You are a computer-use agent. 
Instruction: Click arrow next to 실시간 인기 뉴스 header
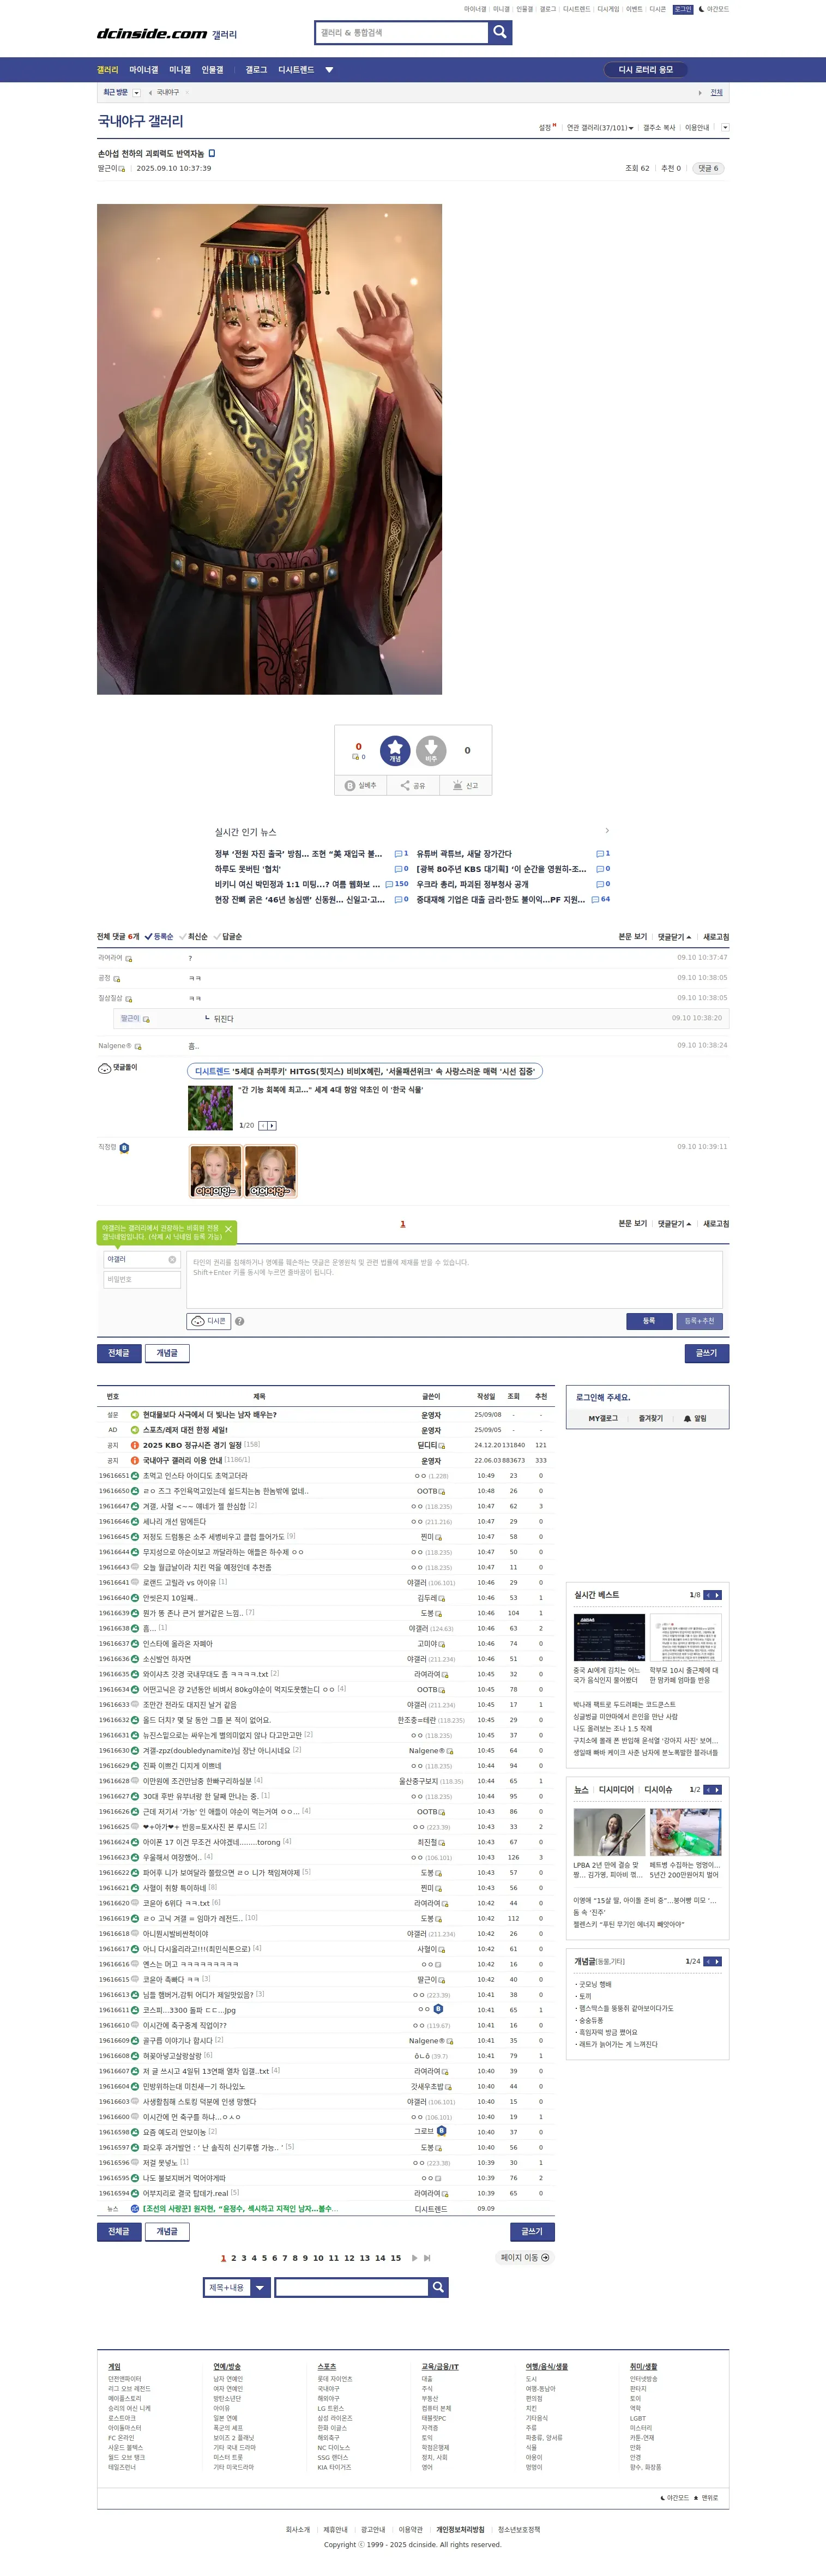607,830
